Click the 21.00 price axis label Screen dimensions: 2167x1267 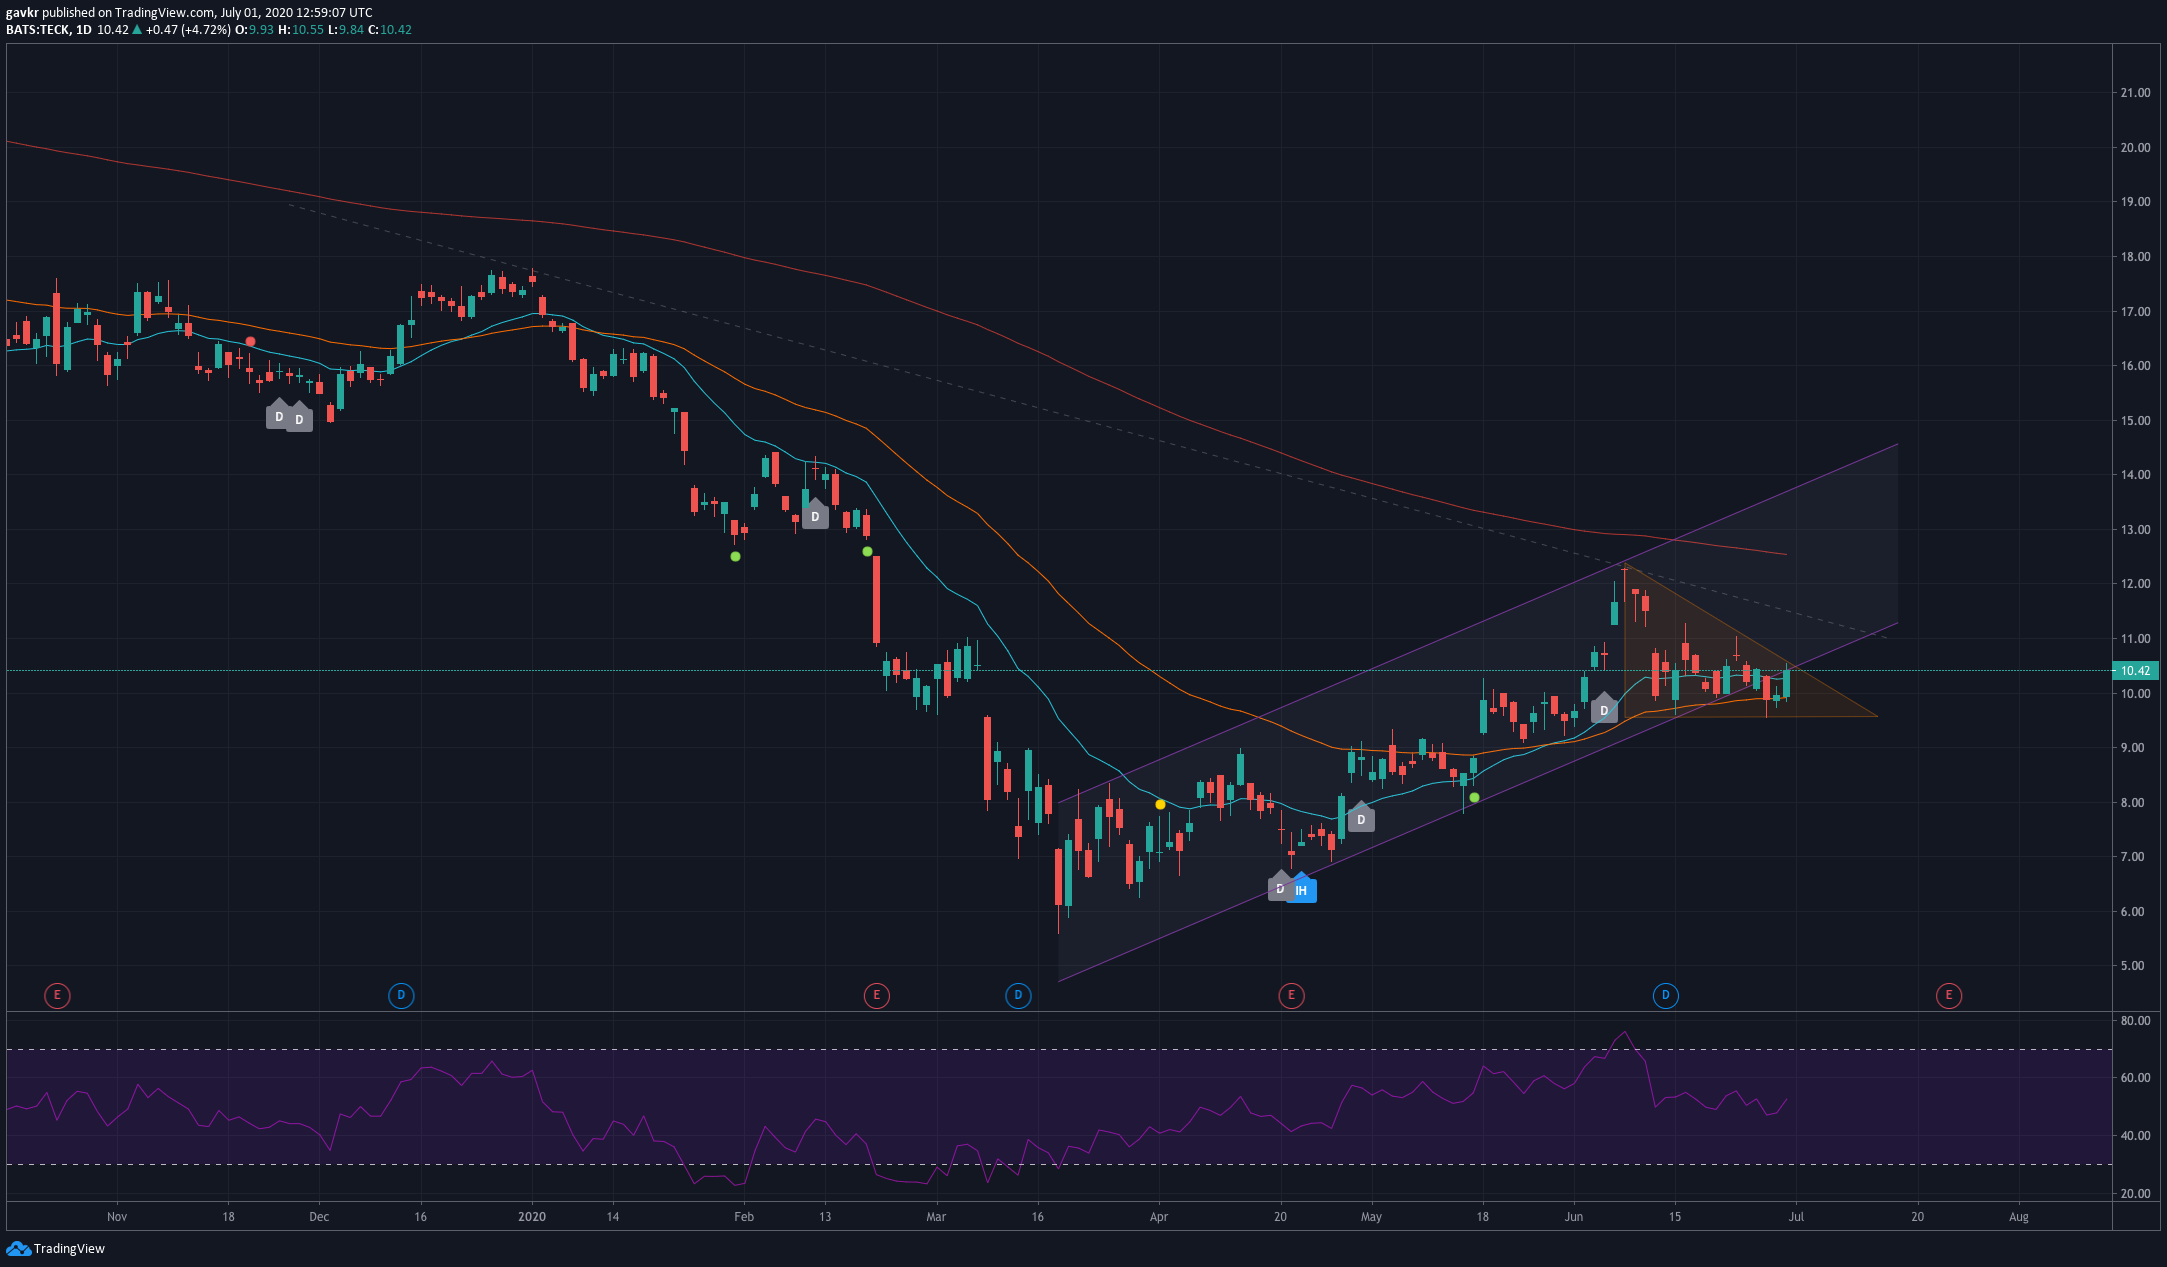(x=2135, y=93)
